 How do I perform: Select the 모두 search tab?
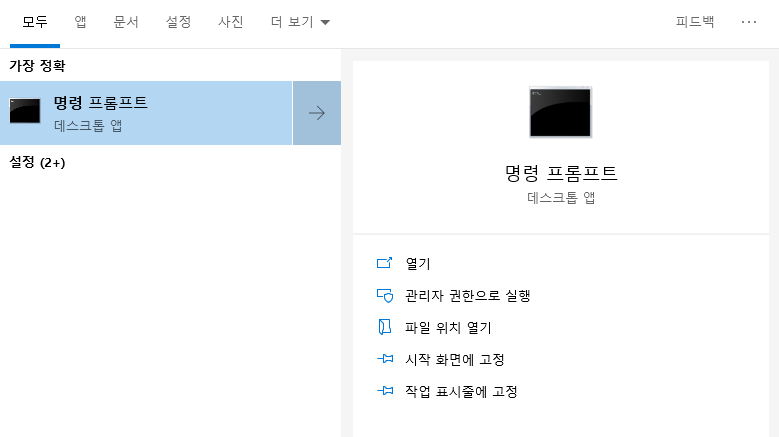coord(35,22)
